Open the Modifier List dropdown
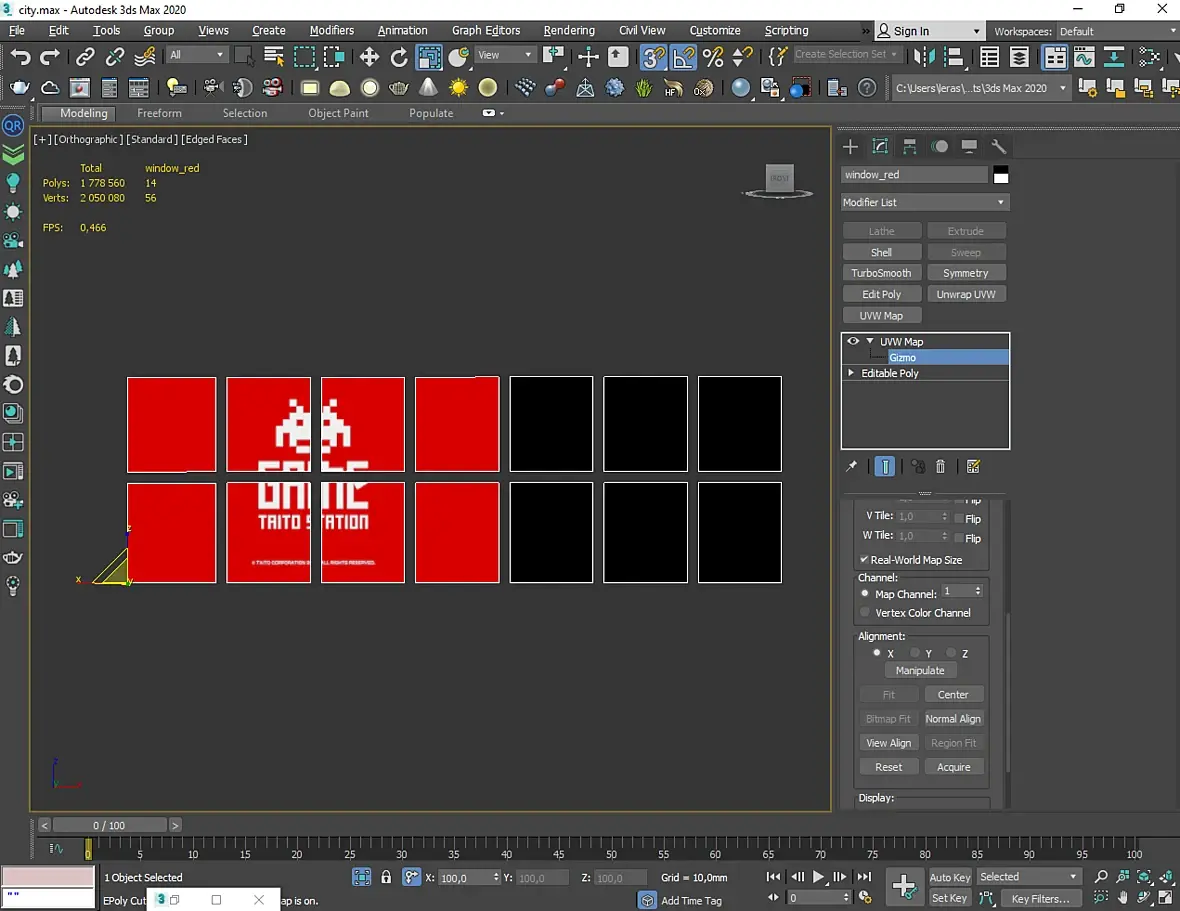 924,202
